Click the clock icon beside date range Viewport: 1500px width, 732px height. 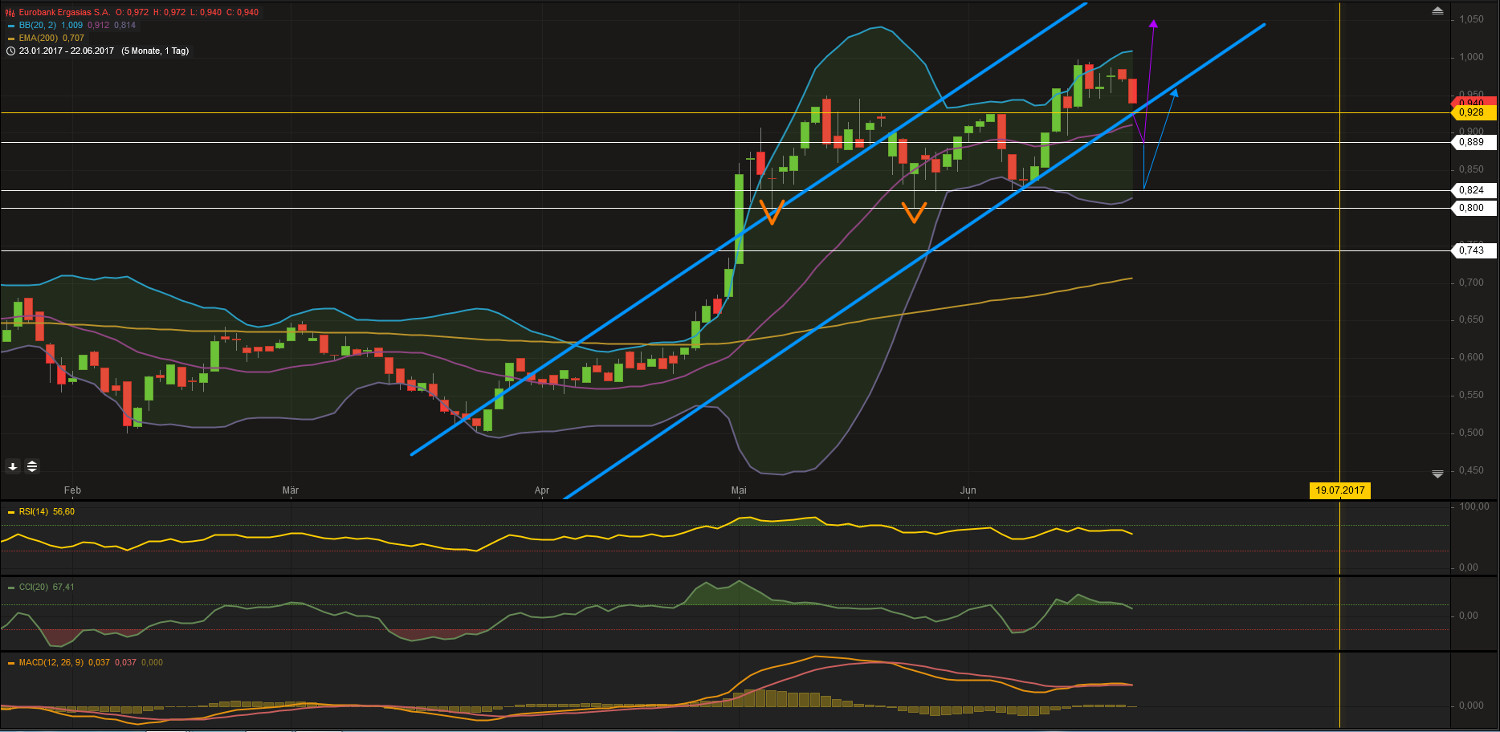pyautogui.click(x=10, y=50)
